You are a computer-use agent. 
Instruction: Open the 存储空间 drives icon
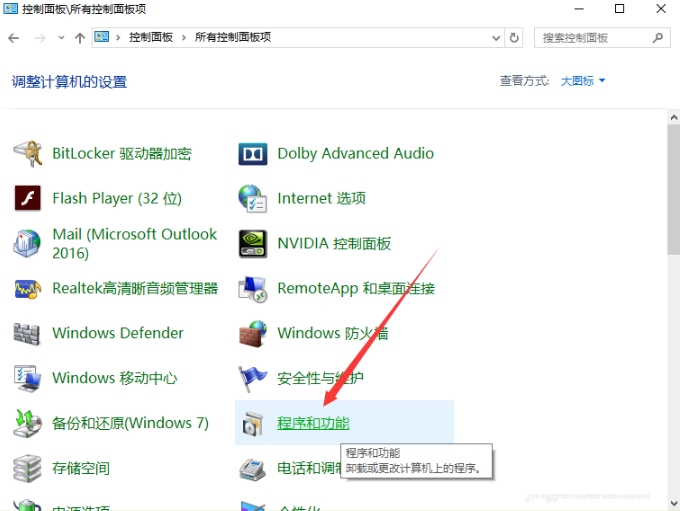(x=27, y=468)
